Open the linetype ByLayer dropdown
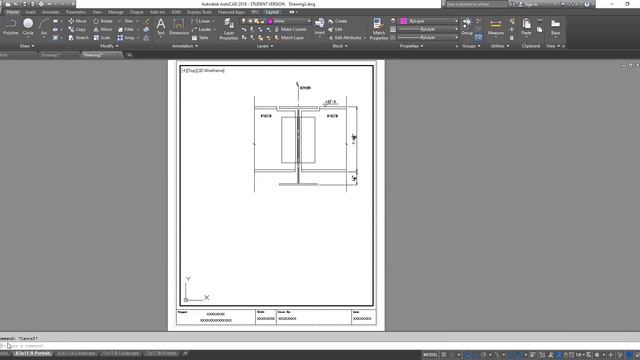This screenshot has height=360, width=640. point(428,38)
